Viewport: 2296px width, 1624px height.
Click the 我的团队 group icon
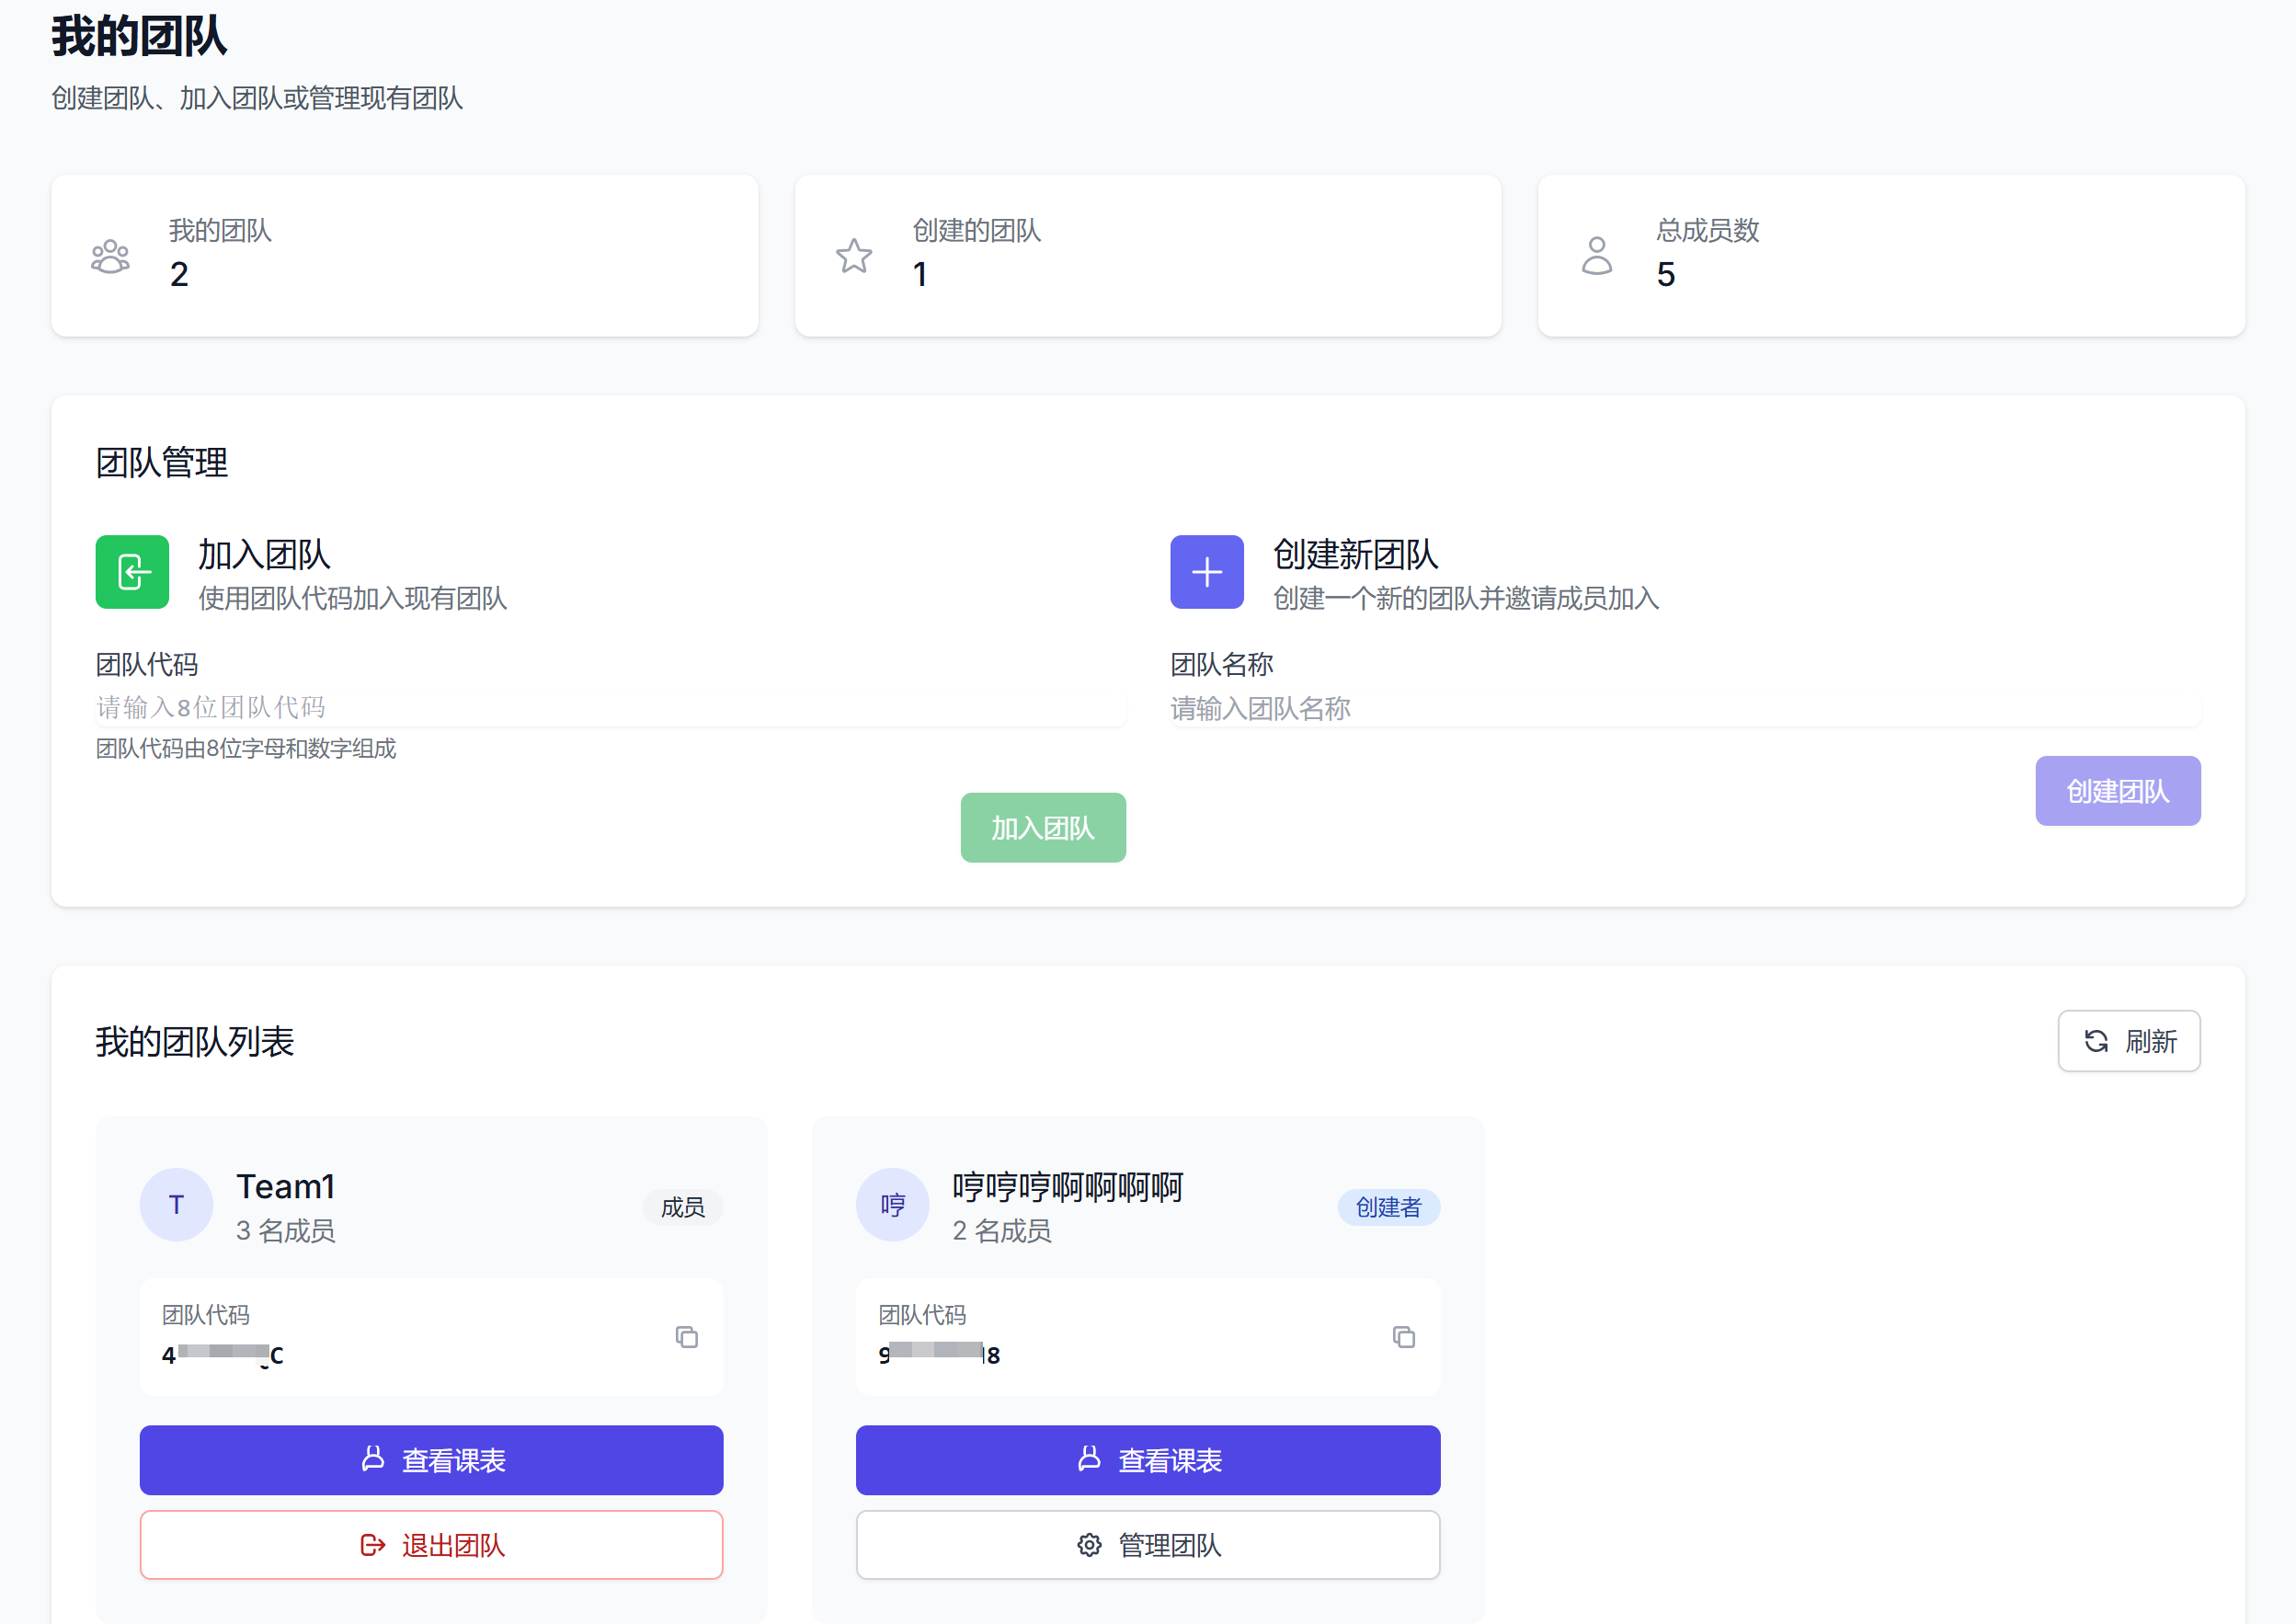110,256
